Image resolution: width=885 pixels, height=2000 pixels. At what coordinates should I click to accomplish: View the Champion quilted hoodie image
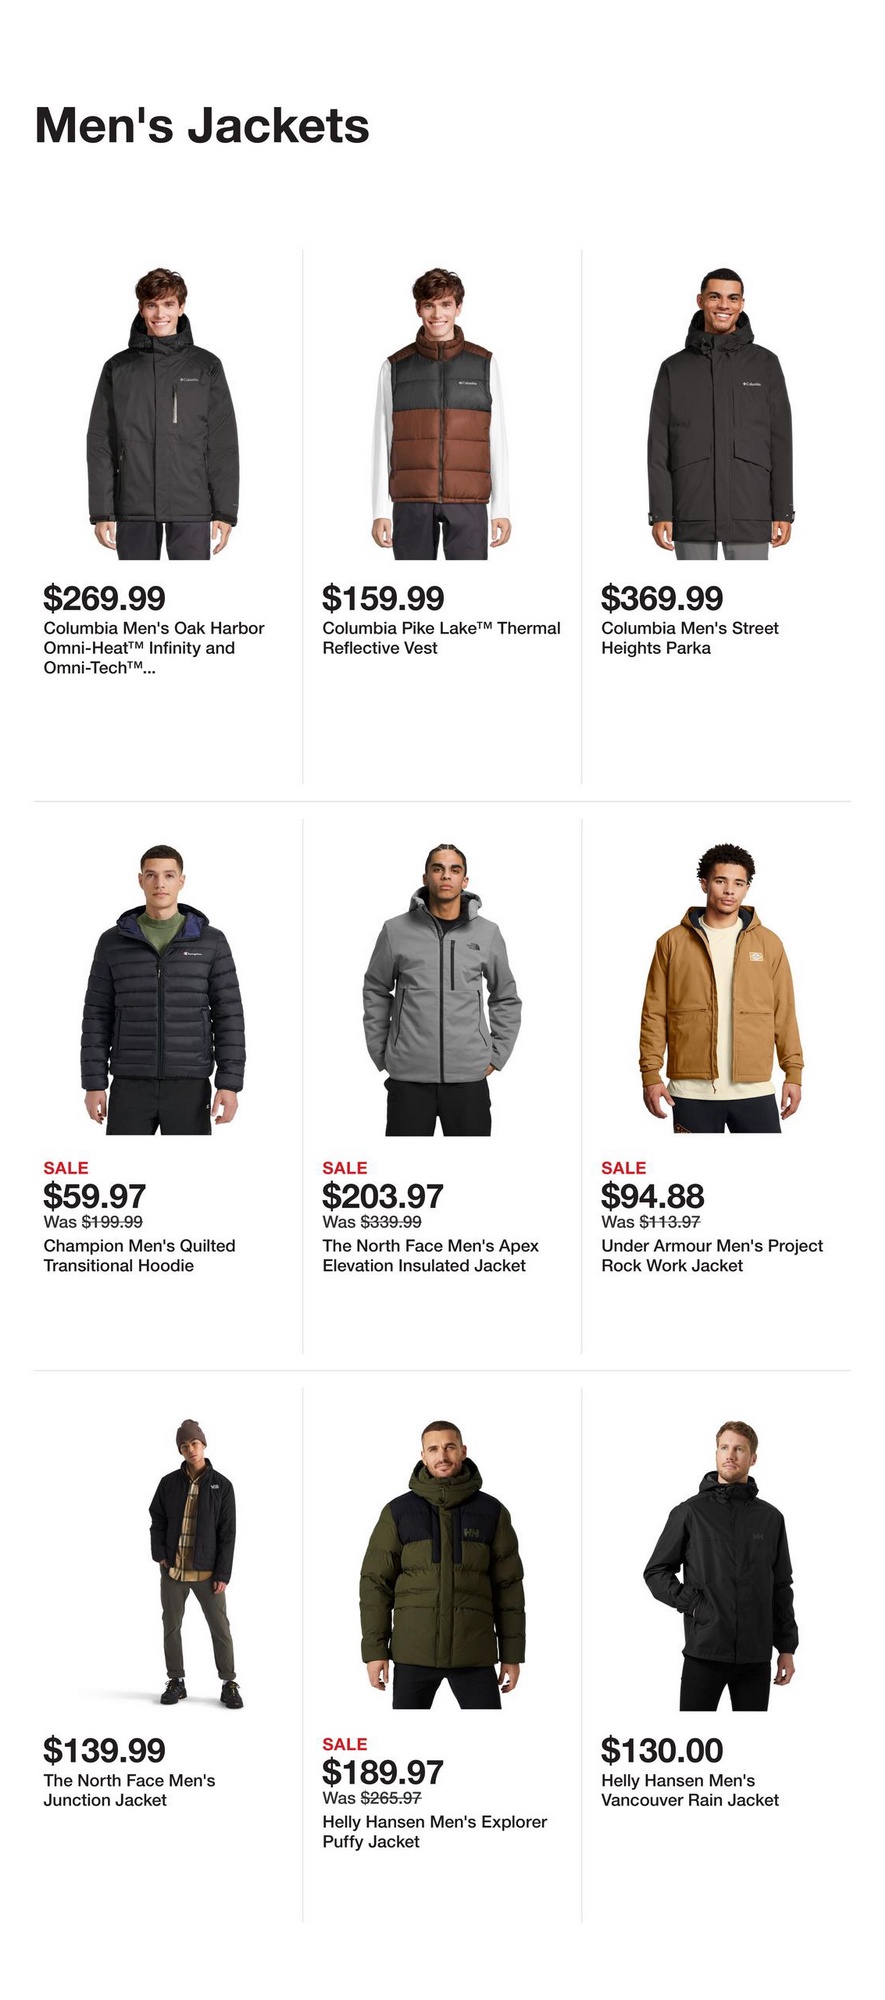162,989
